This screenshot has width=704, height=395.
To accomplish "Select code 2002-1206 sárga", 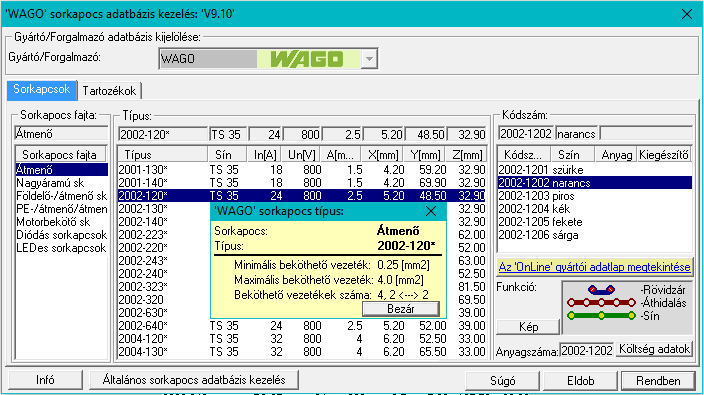I will tap(595, 235).
